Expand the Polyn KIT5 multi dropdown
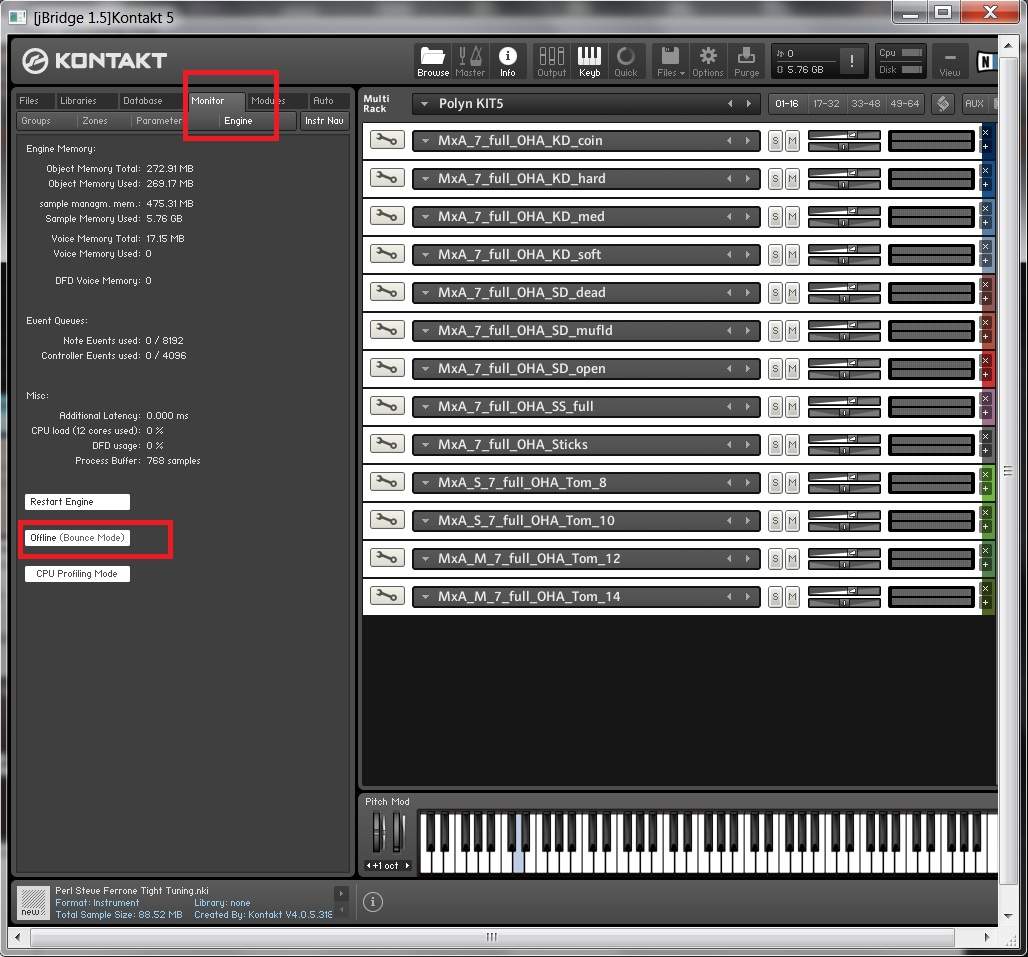This screenshot has width=1028, height=957. 425,104
